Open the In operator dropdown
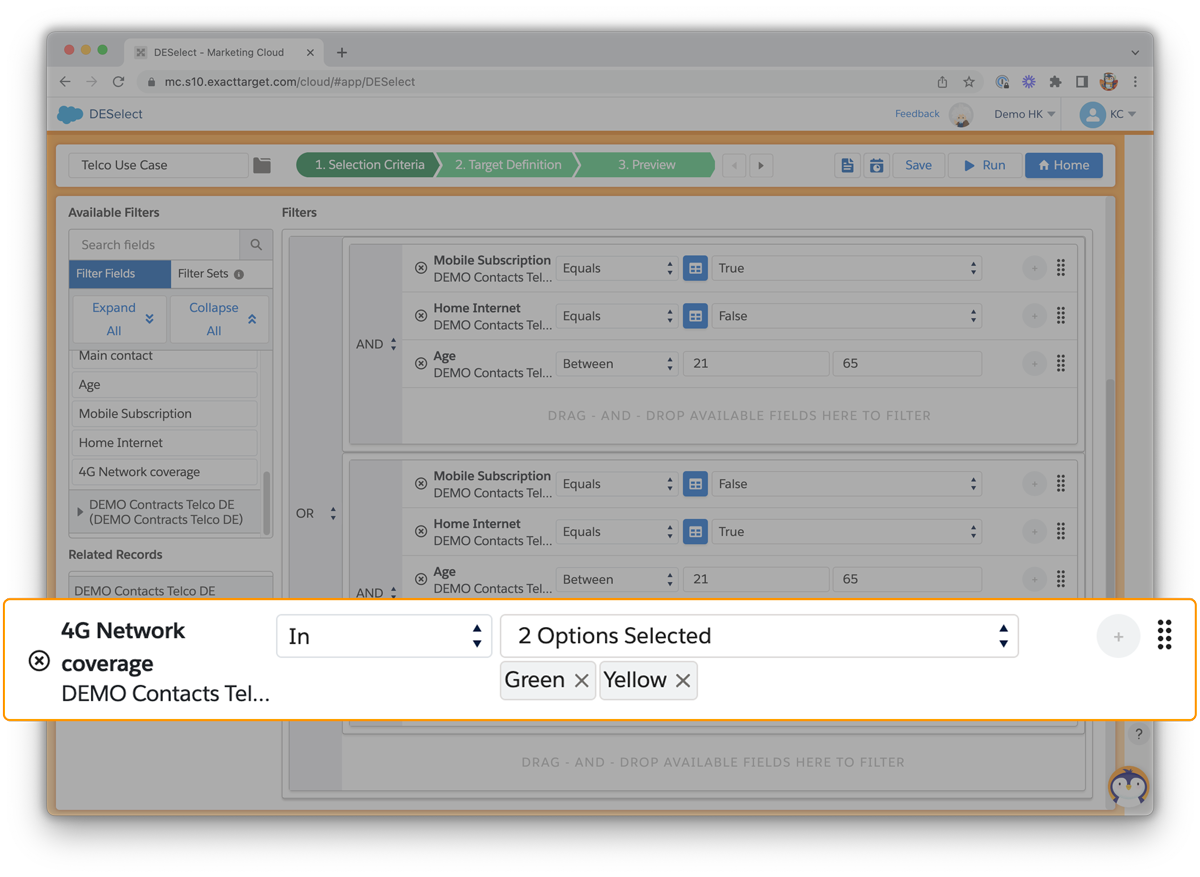1200x877 pixels. [384, 636]
